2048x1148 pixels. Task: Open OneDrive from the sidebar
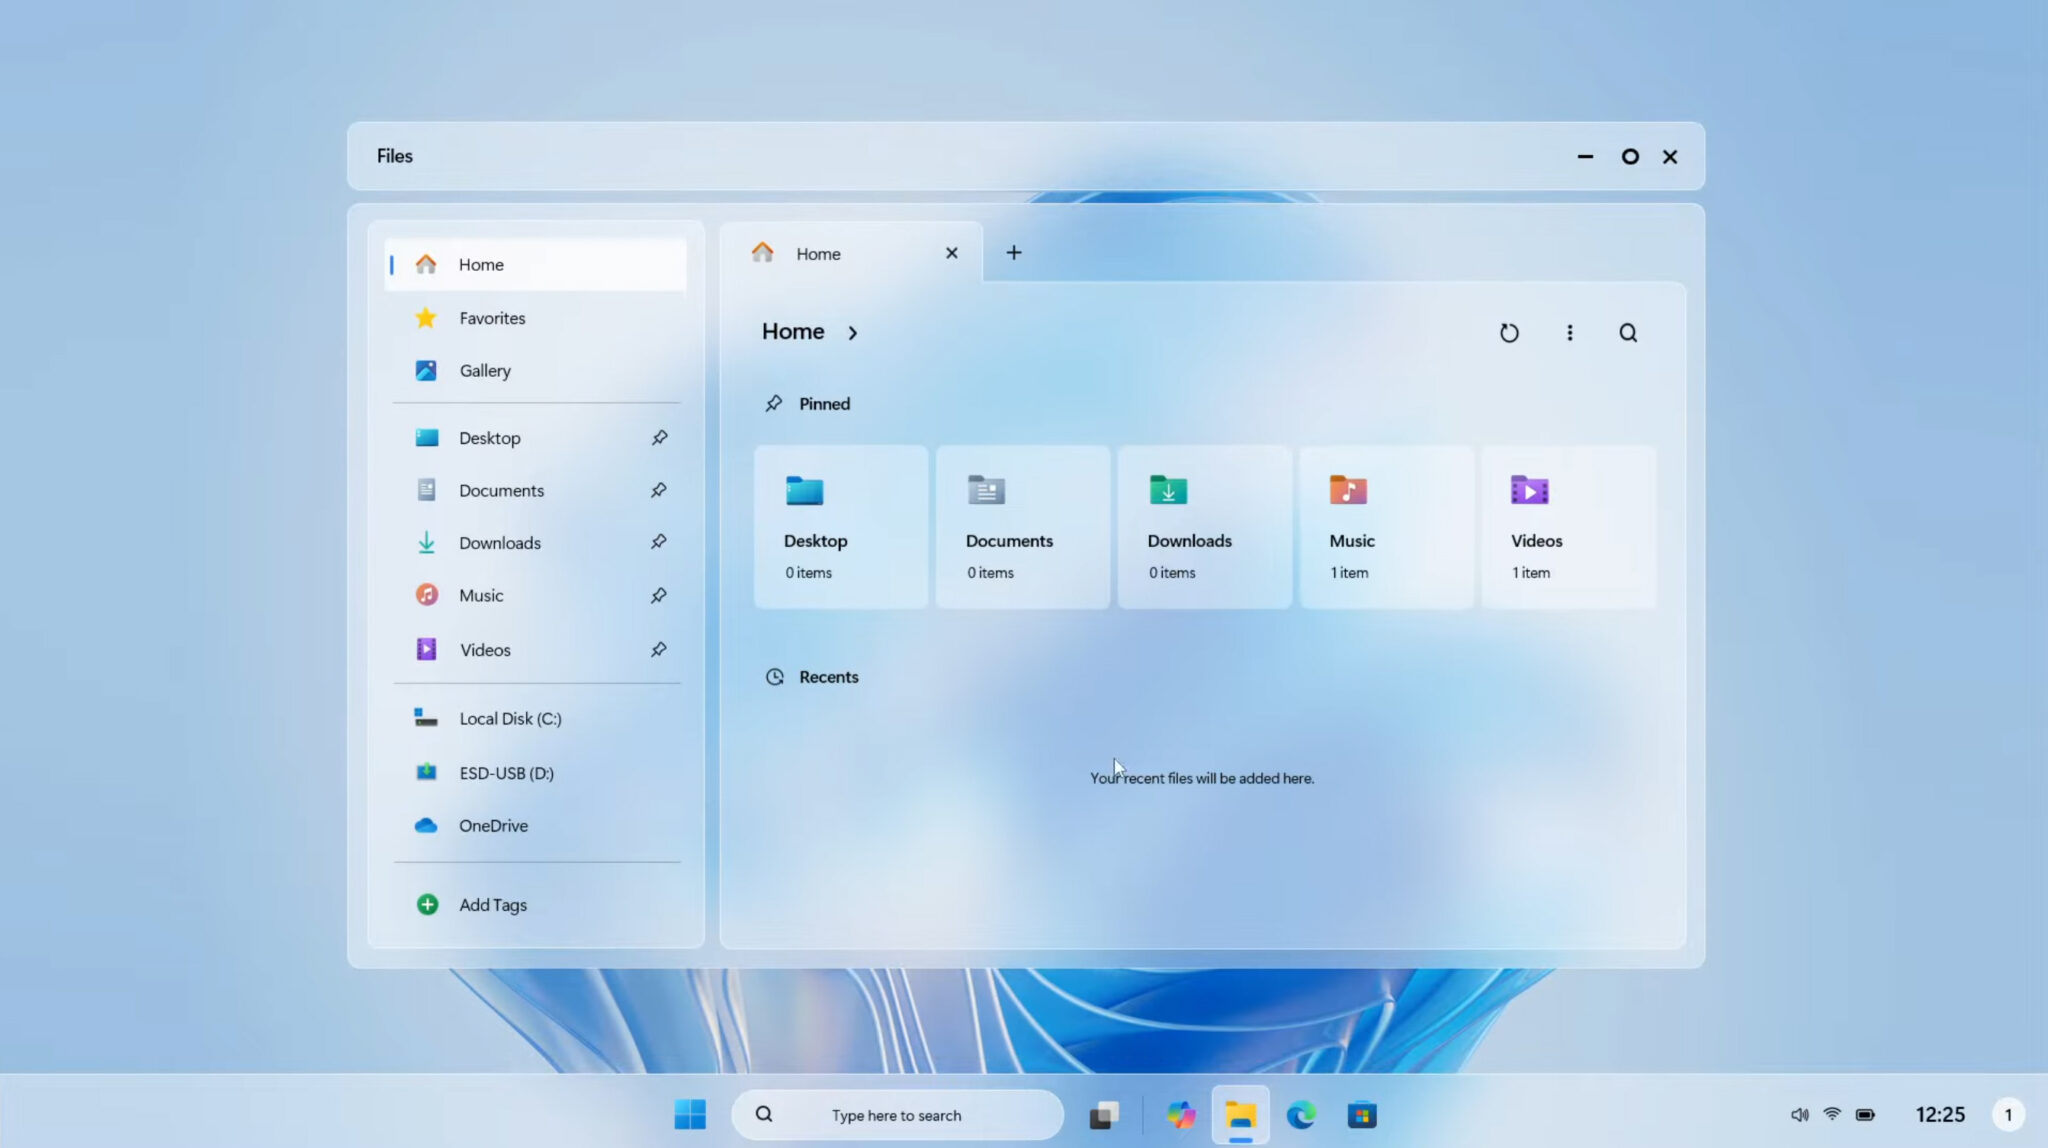pyautogui.click(x=492, y=826)
